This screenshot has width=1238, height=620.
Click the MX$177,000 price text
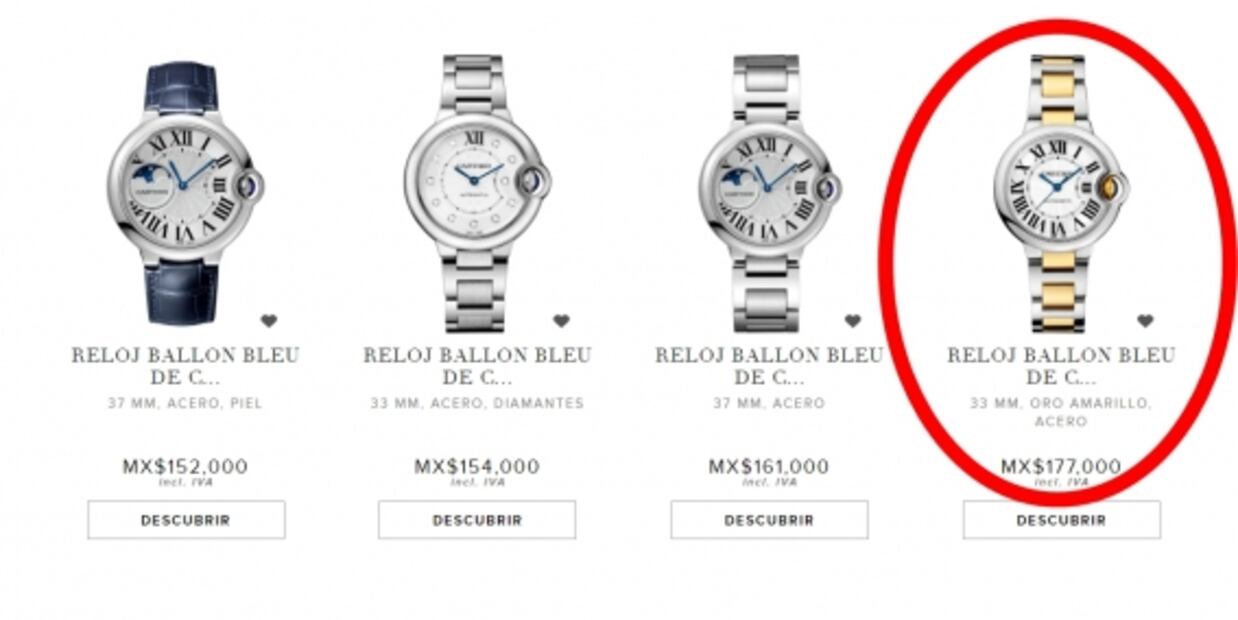click(x=1061, y=467)
